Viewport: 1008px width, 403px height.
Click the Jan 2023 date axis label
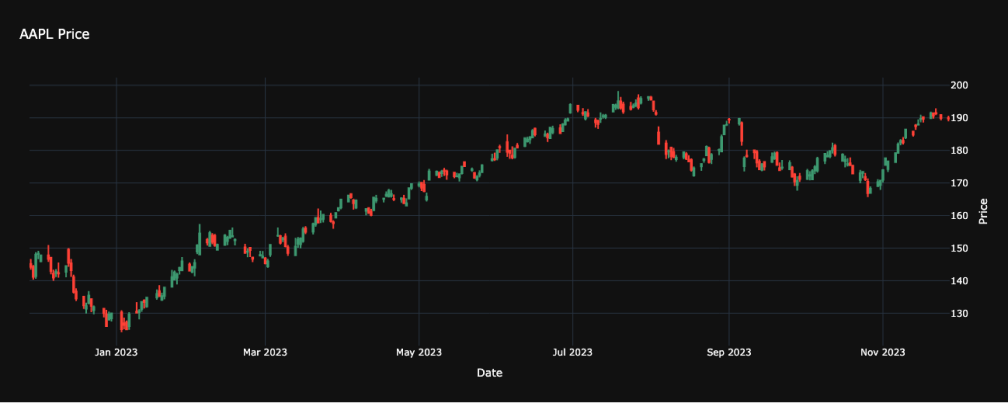pyautogui.click(x=116, y=352)
